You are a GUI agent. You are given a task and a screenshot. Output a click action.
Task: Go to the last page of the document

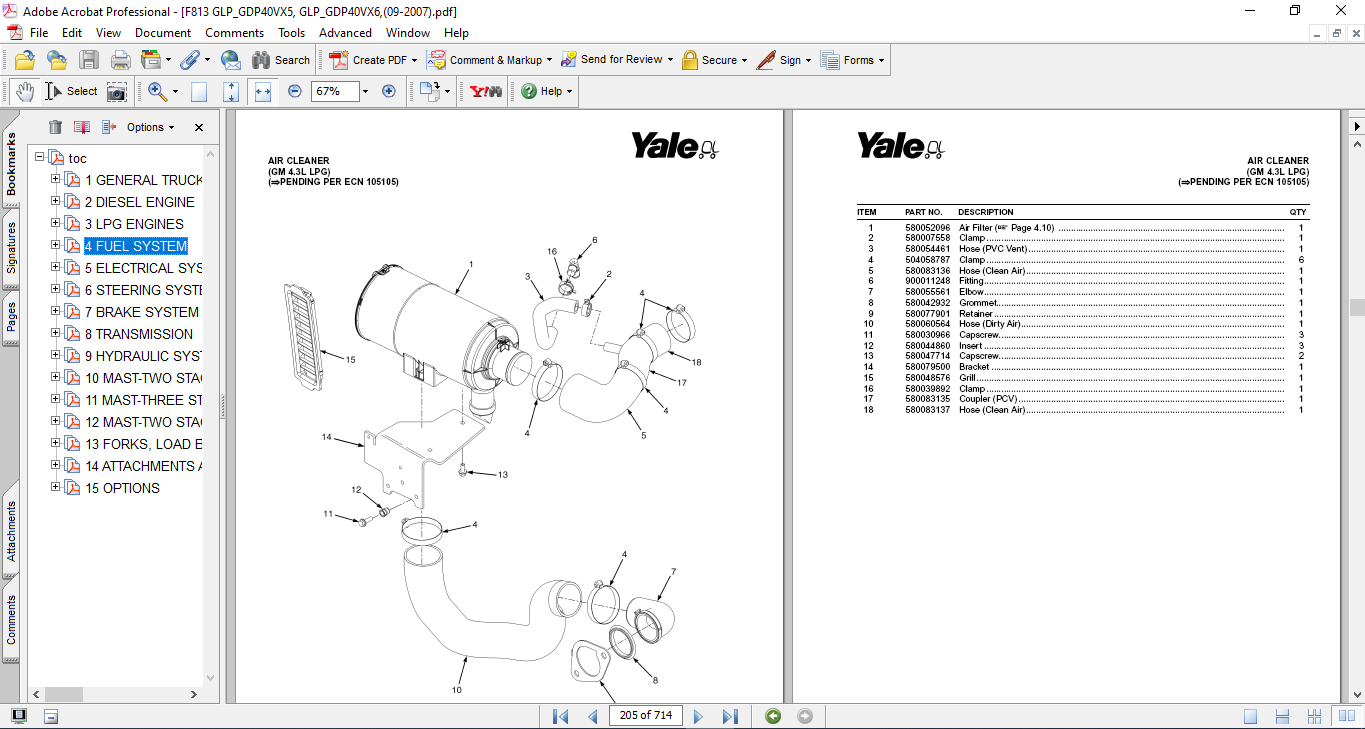tap(730, 716)
